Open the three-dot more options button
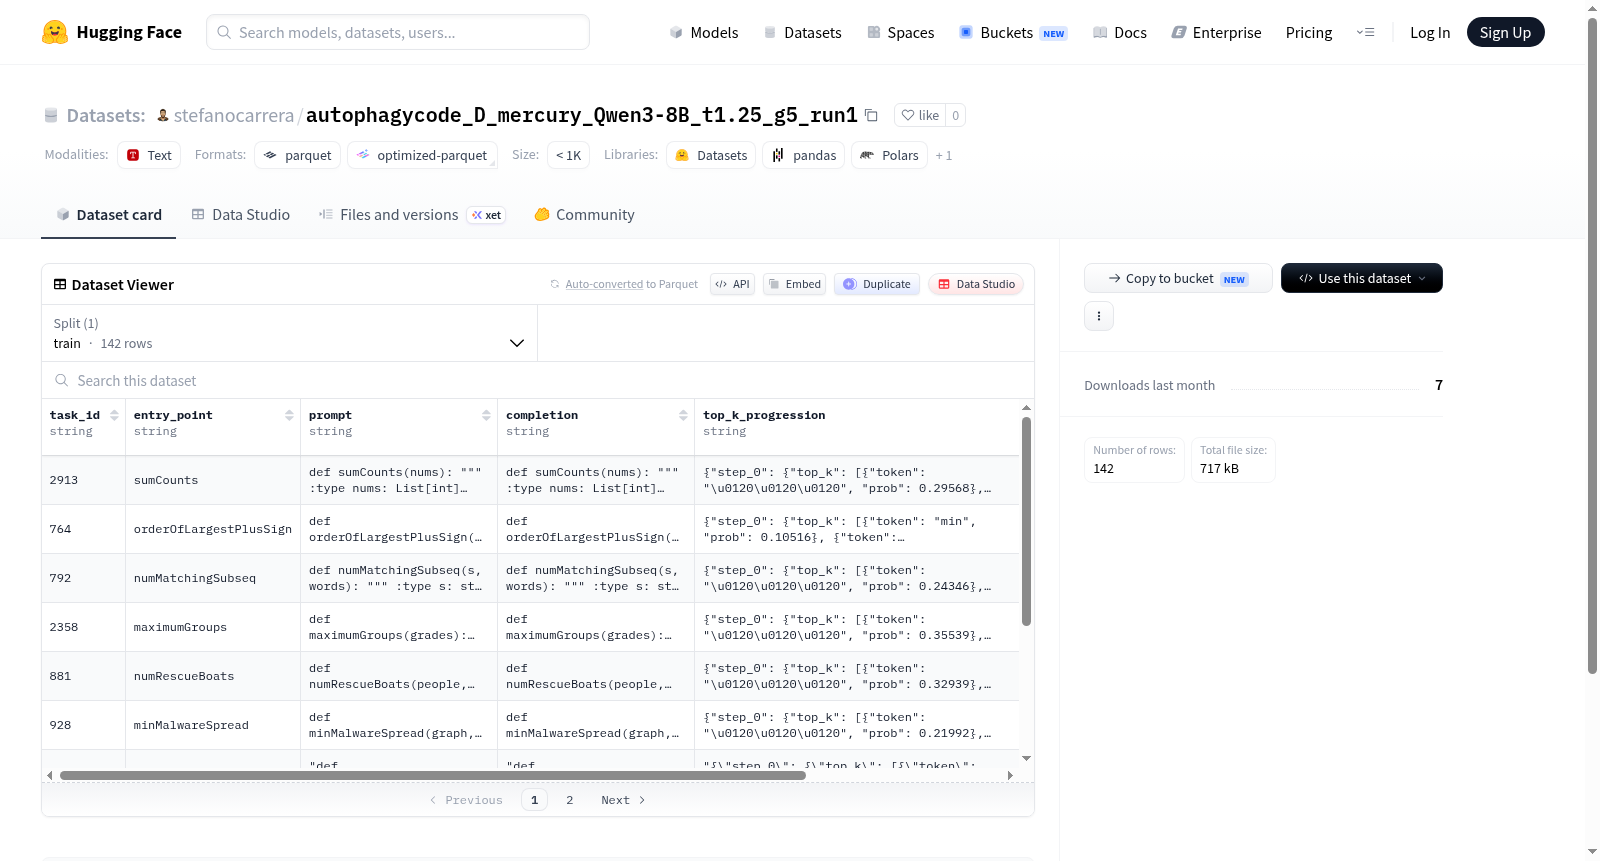 coord(1099,316)
